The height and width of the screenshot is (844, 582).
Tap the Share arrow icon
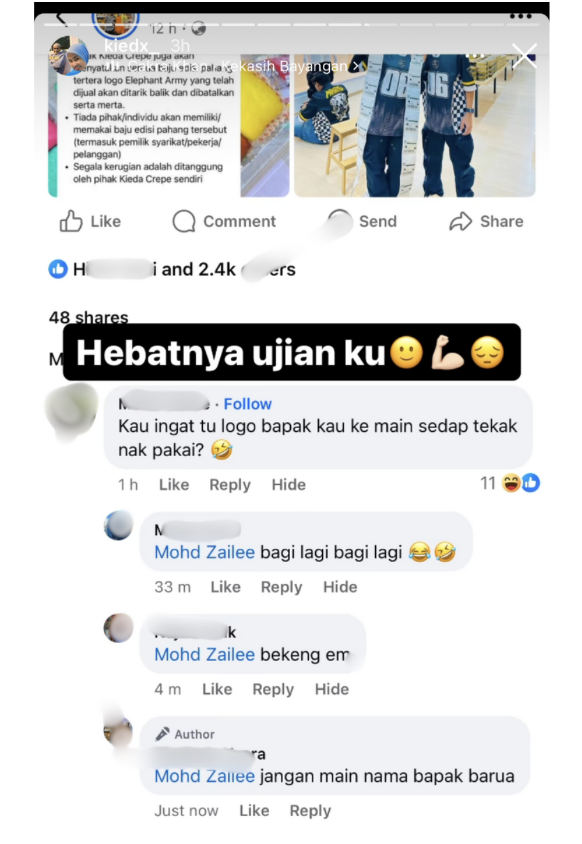pyautogui.click(x=460, y=221)
